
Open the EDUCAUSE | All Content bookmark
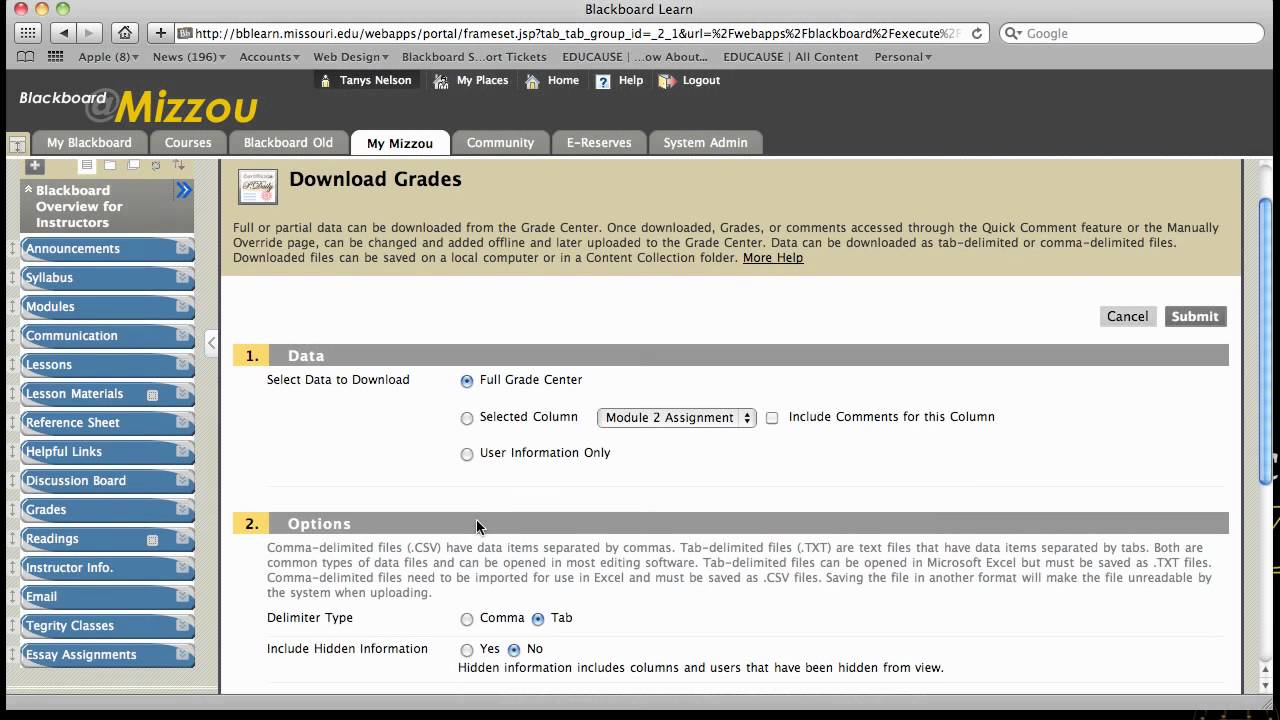point(791,57)
